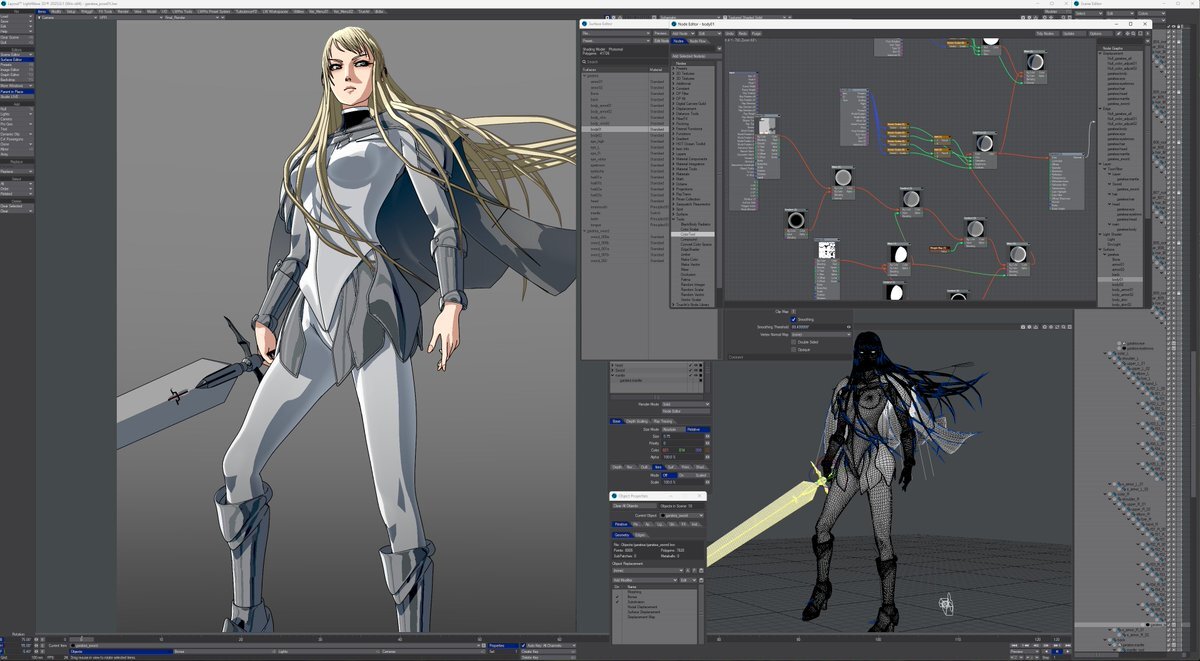Screen dimensions: 1200x661
Task: Open the Add Node dropdown
Action: (683, 33)
